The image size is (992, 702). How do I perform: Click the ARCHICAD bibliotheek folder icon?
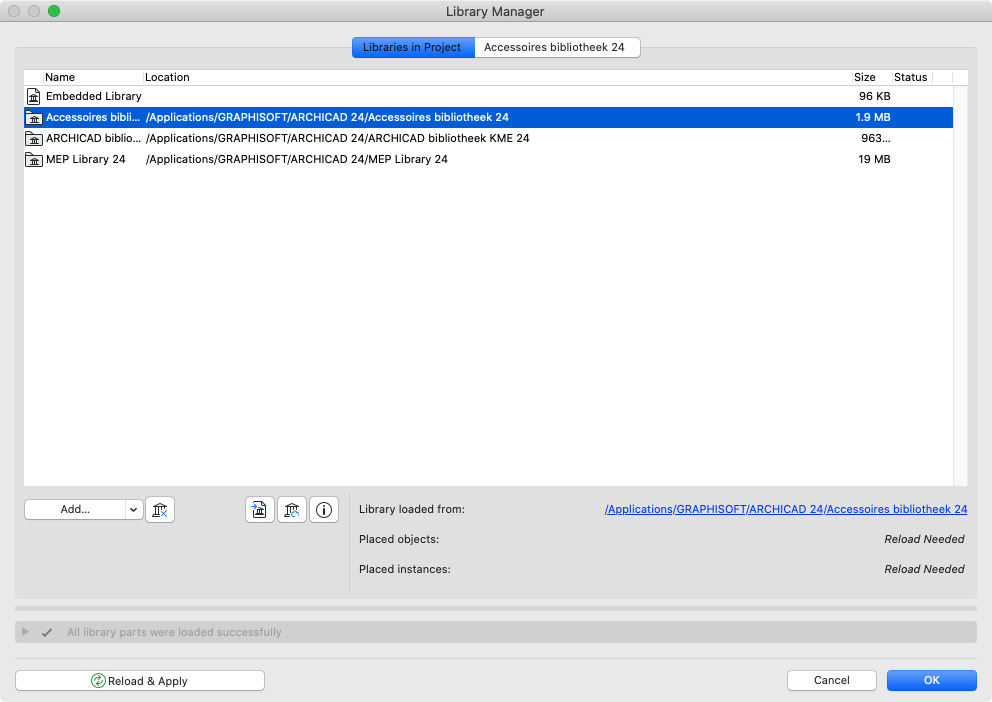click(x=34, y=138)
